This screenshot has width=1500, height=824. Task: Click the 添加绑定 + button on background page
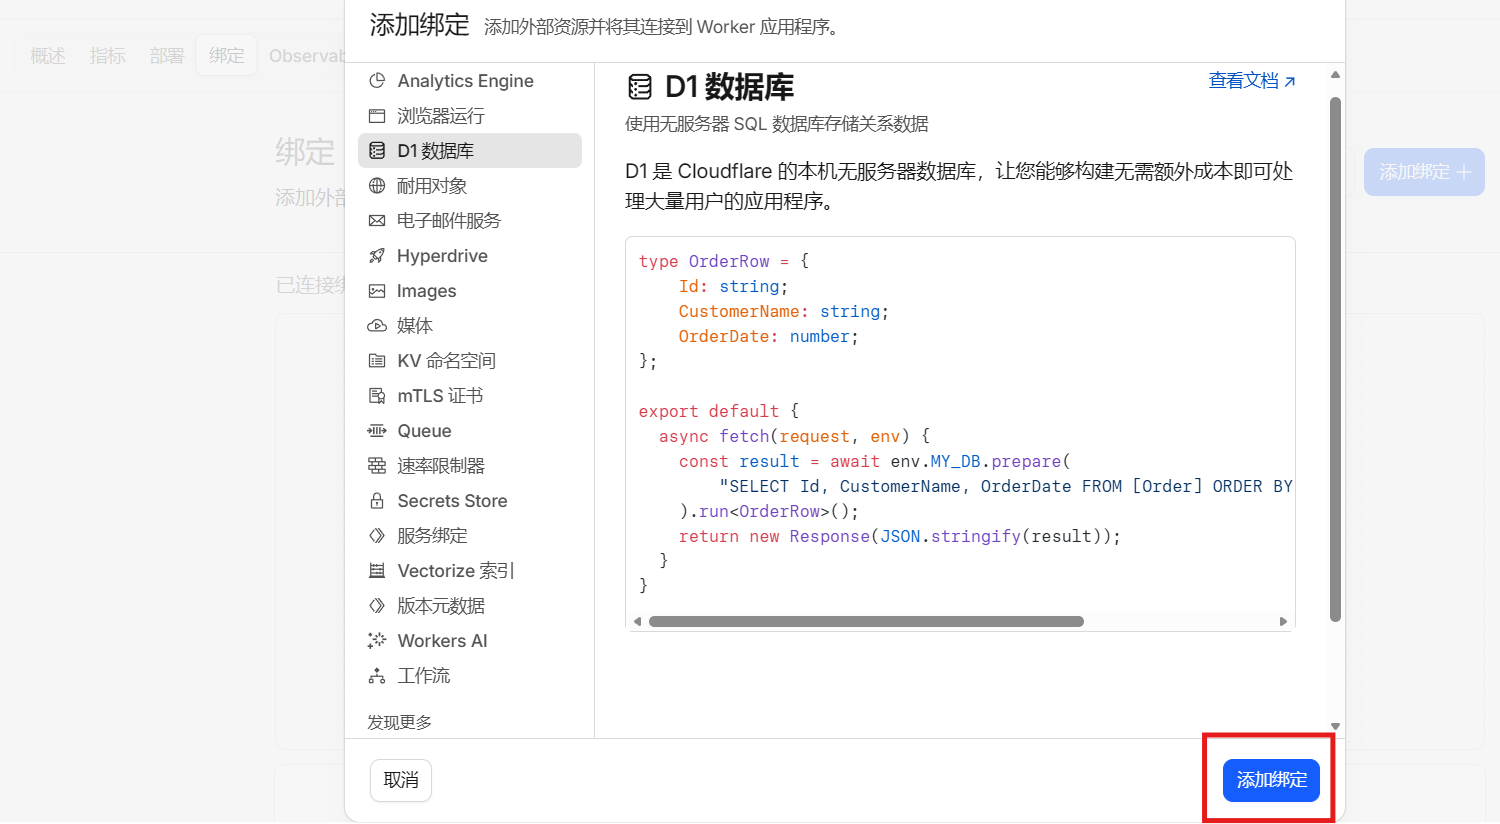coord(1424,172)
